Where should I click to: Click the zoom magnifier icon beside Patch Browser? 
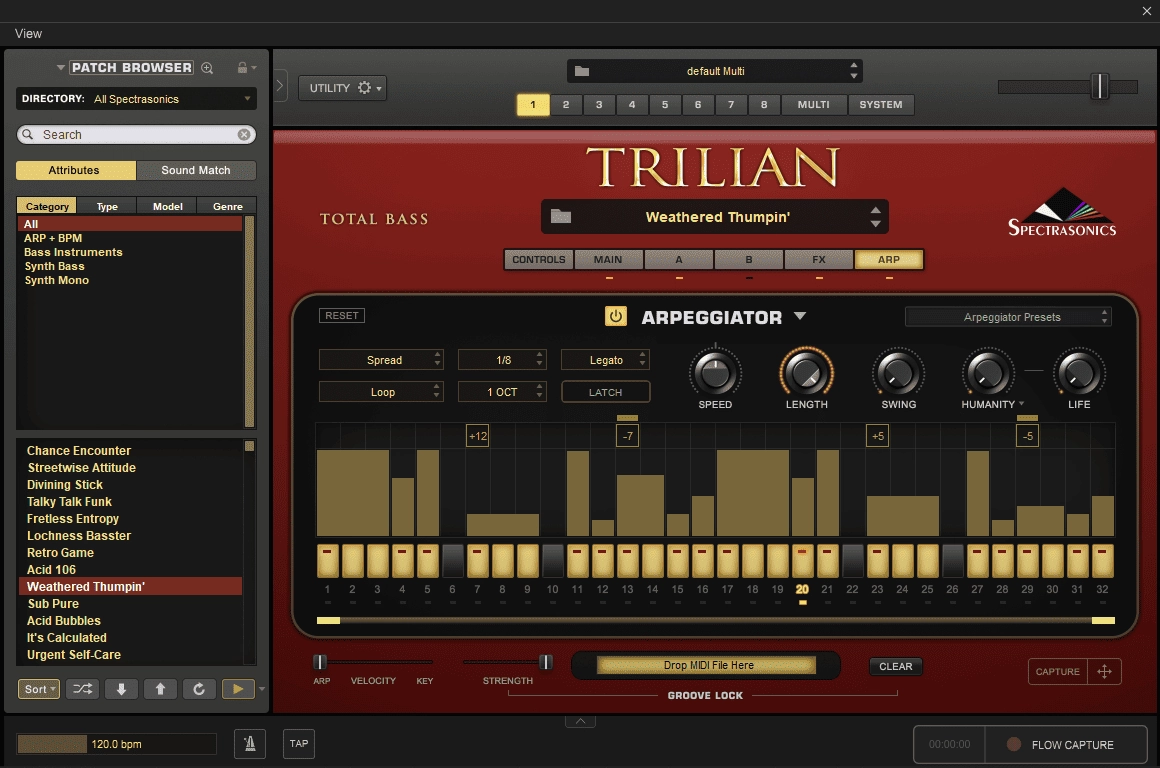207,68
